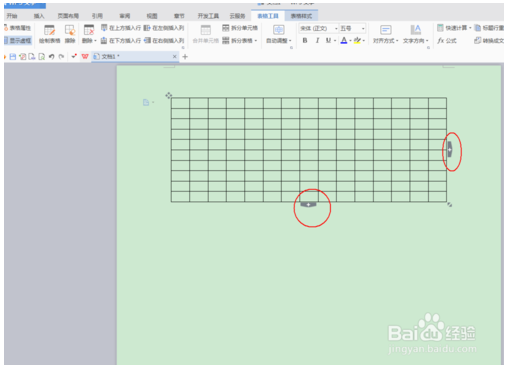Viewport: 506px width, 365px height.
Task: Click 拆分单元格 split cells
Action: [x=240, y=28]
